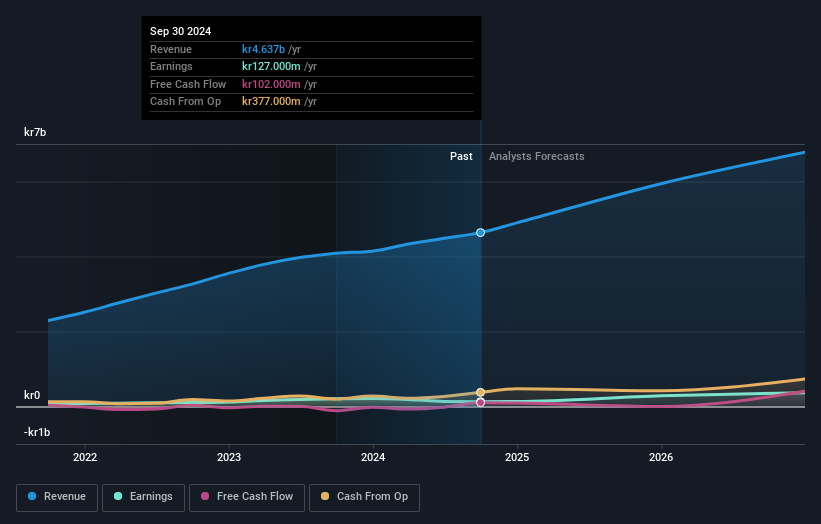Click the 2023 x-axis label

click(229, 457)
